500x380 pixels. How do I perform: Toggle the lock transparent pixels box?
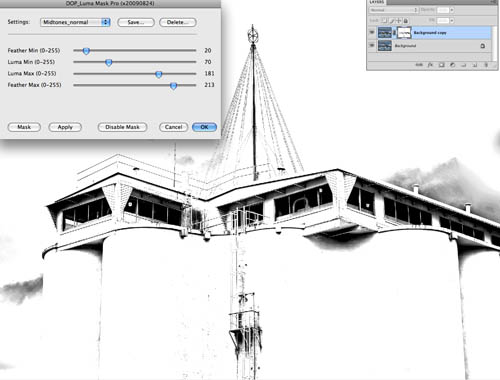point(384,21)
